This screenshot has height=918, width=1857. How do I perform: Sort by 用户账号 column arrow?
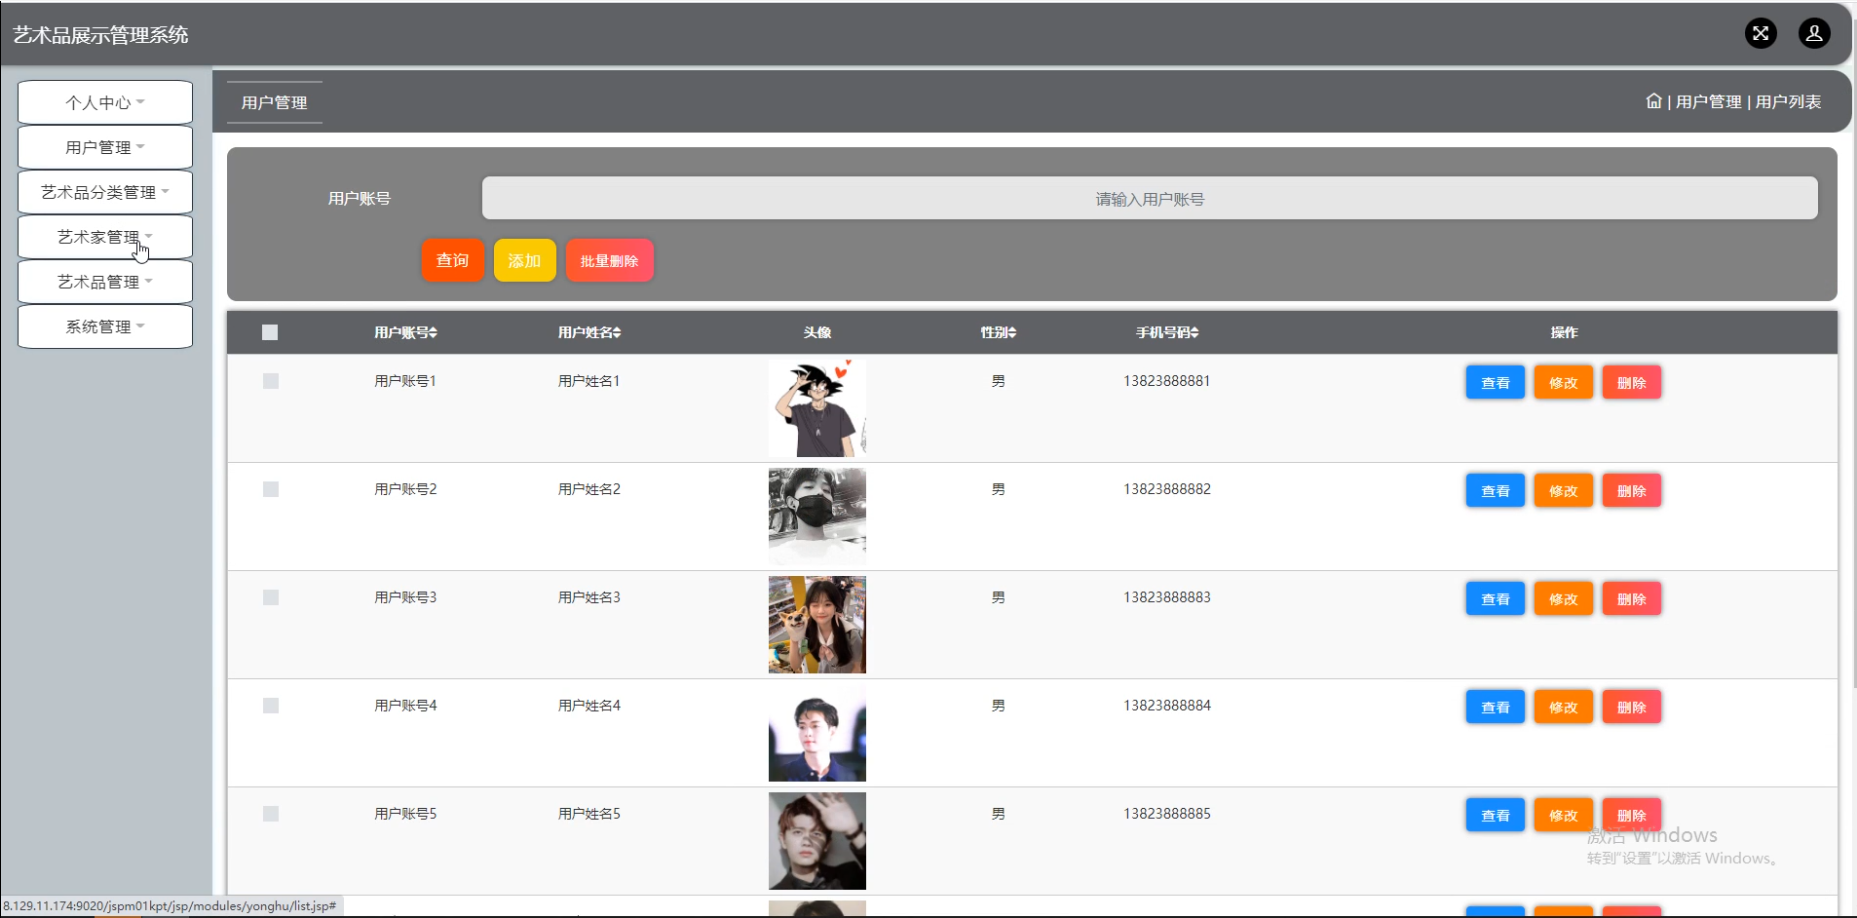click(433, 332)
